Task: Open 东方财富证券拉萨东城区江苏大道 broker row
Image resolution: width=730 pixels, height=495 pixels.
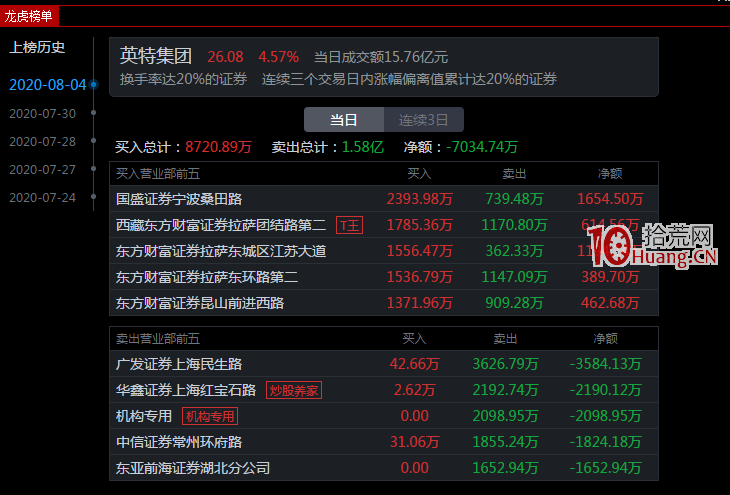Action: coord(384,251)
